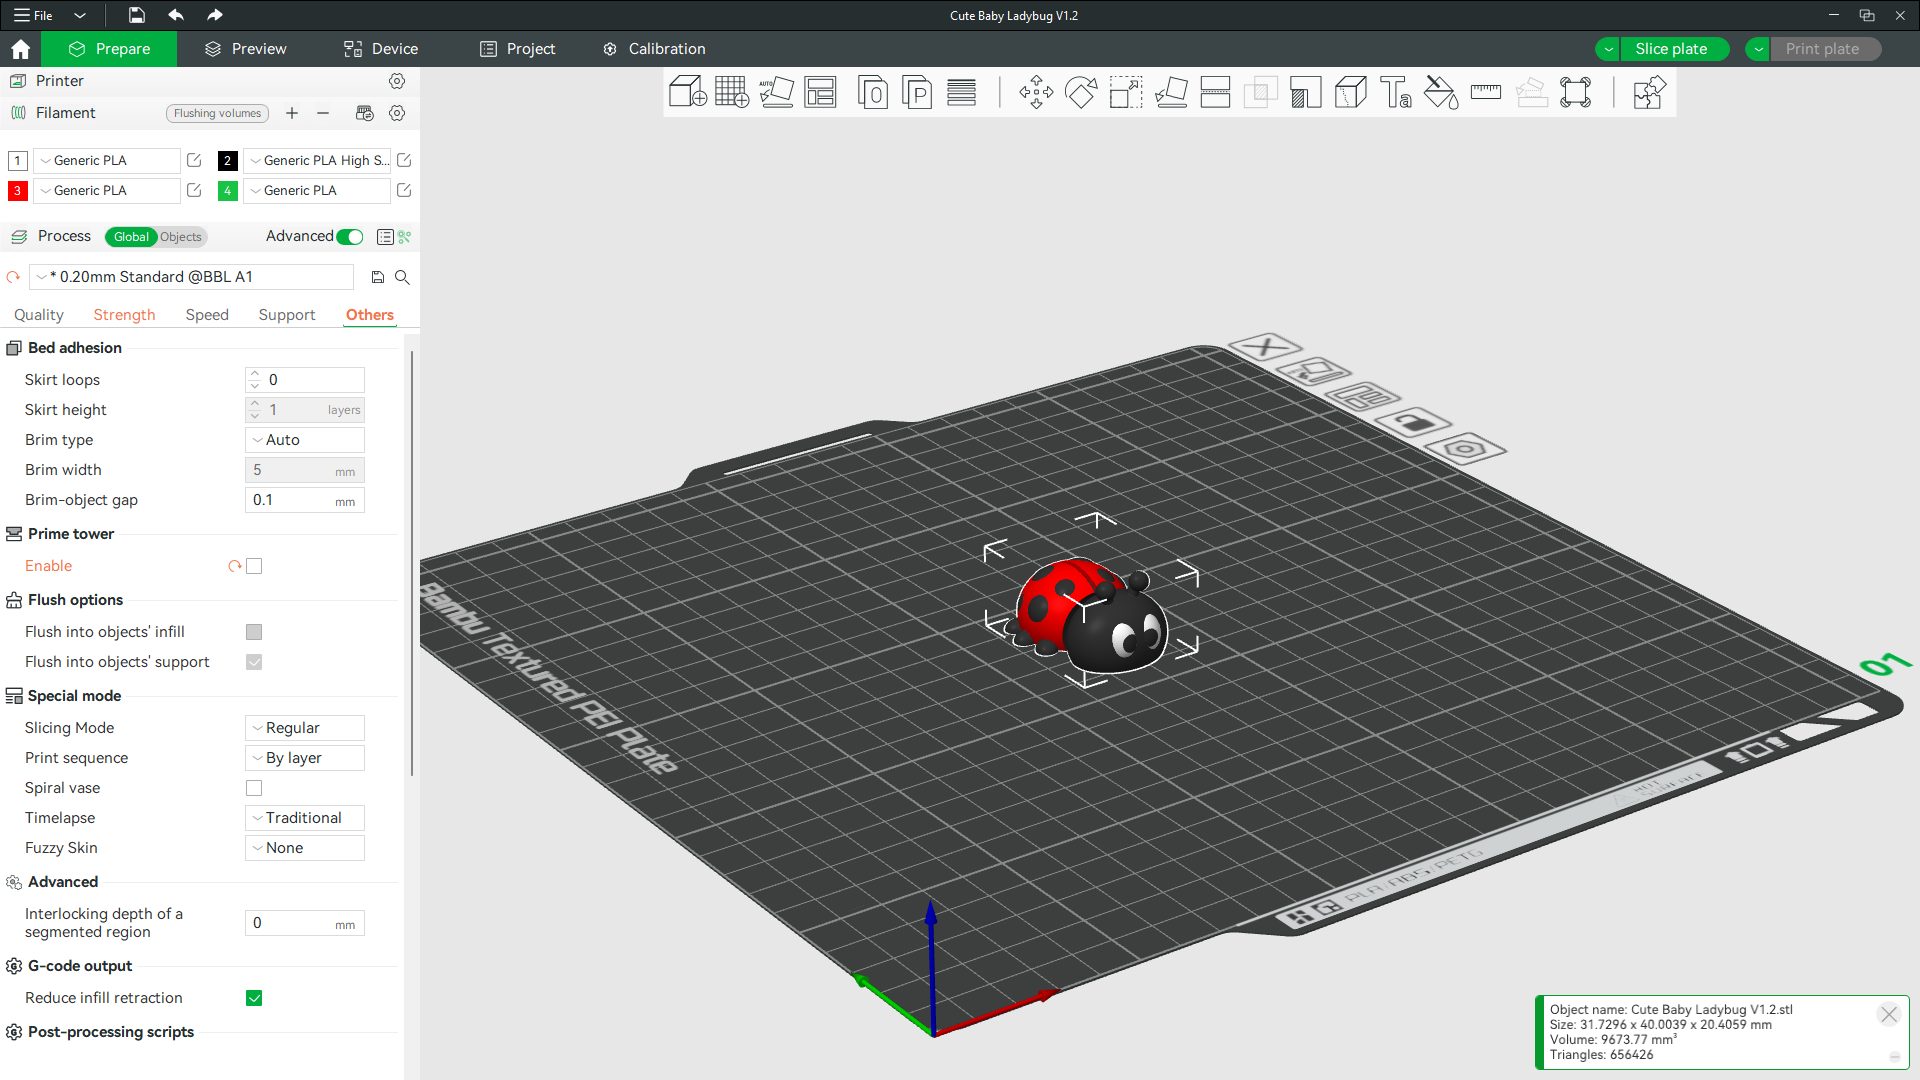This screenshot has width=1920, height=1080.
Task: Open filament 2 Generic PLA High Speed dropdown
Action: coord(316,160)
